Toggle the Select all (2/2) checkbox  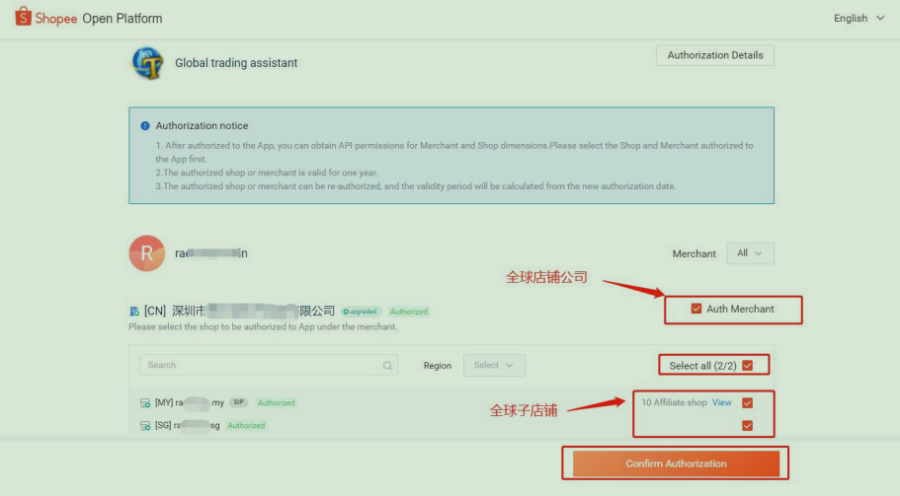747,366
